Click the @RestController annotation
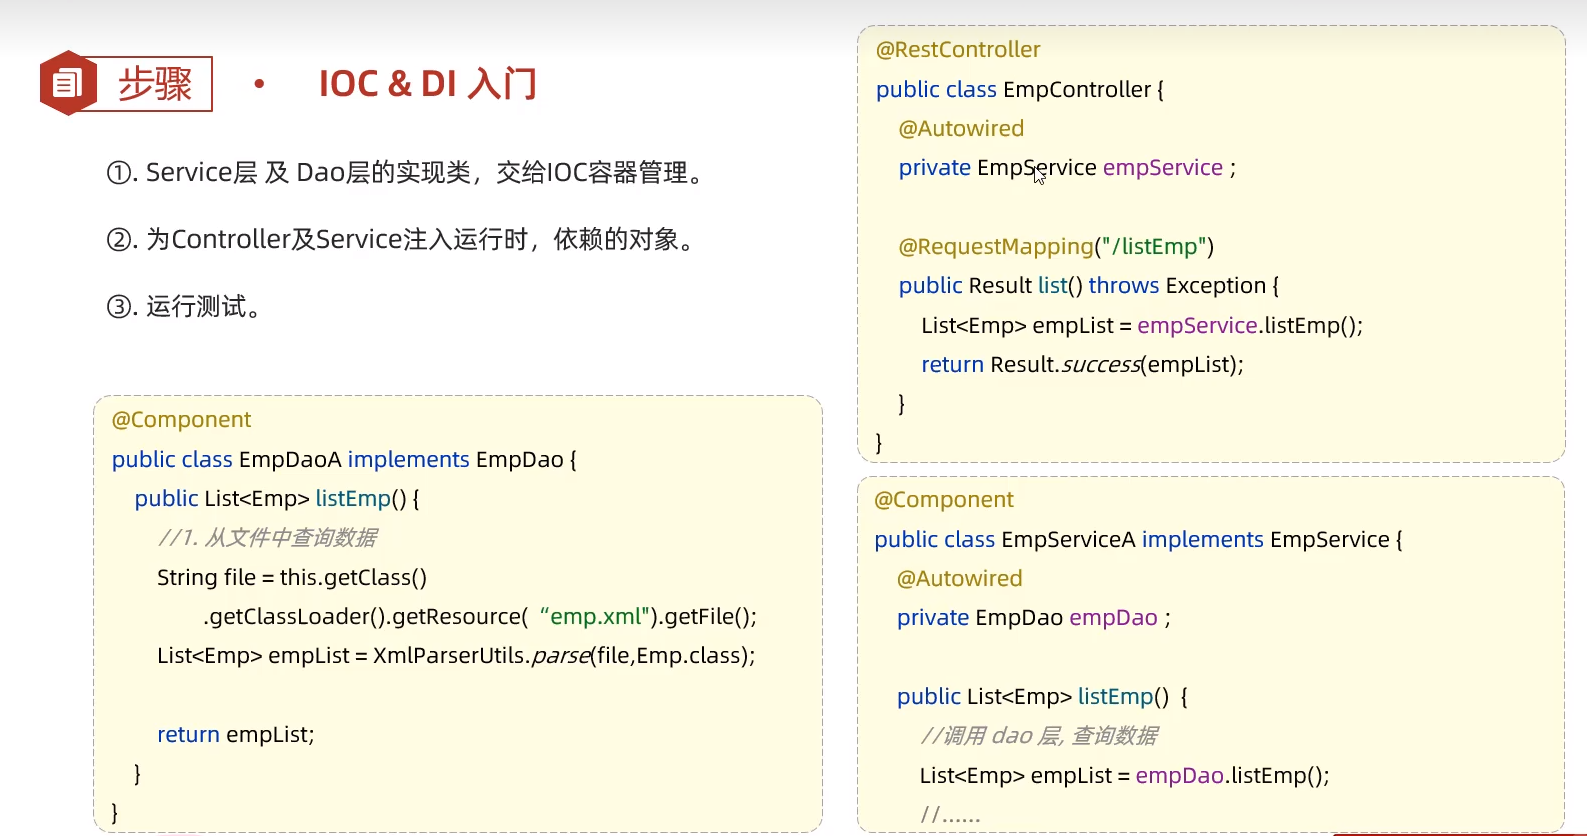The image size is (1587, 836). click(958, 50)
